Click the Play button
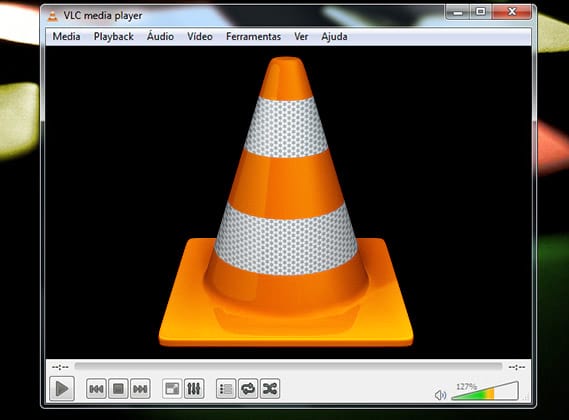 click(62, 389)
